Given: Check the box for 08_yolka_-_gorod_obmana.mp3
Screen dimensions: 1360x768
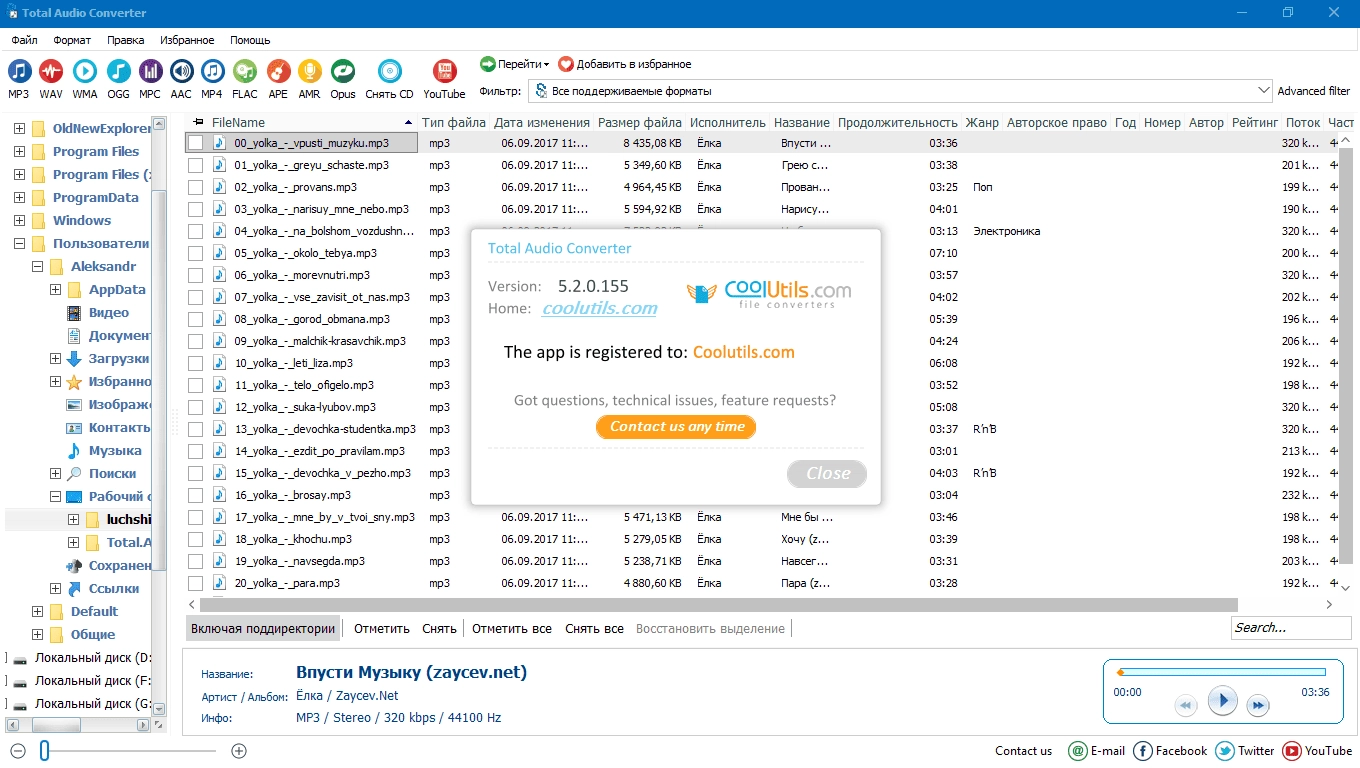Looking at the screenshot, I should click(x=196, y=319).
